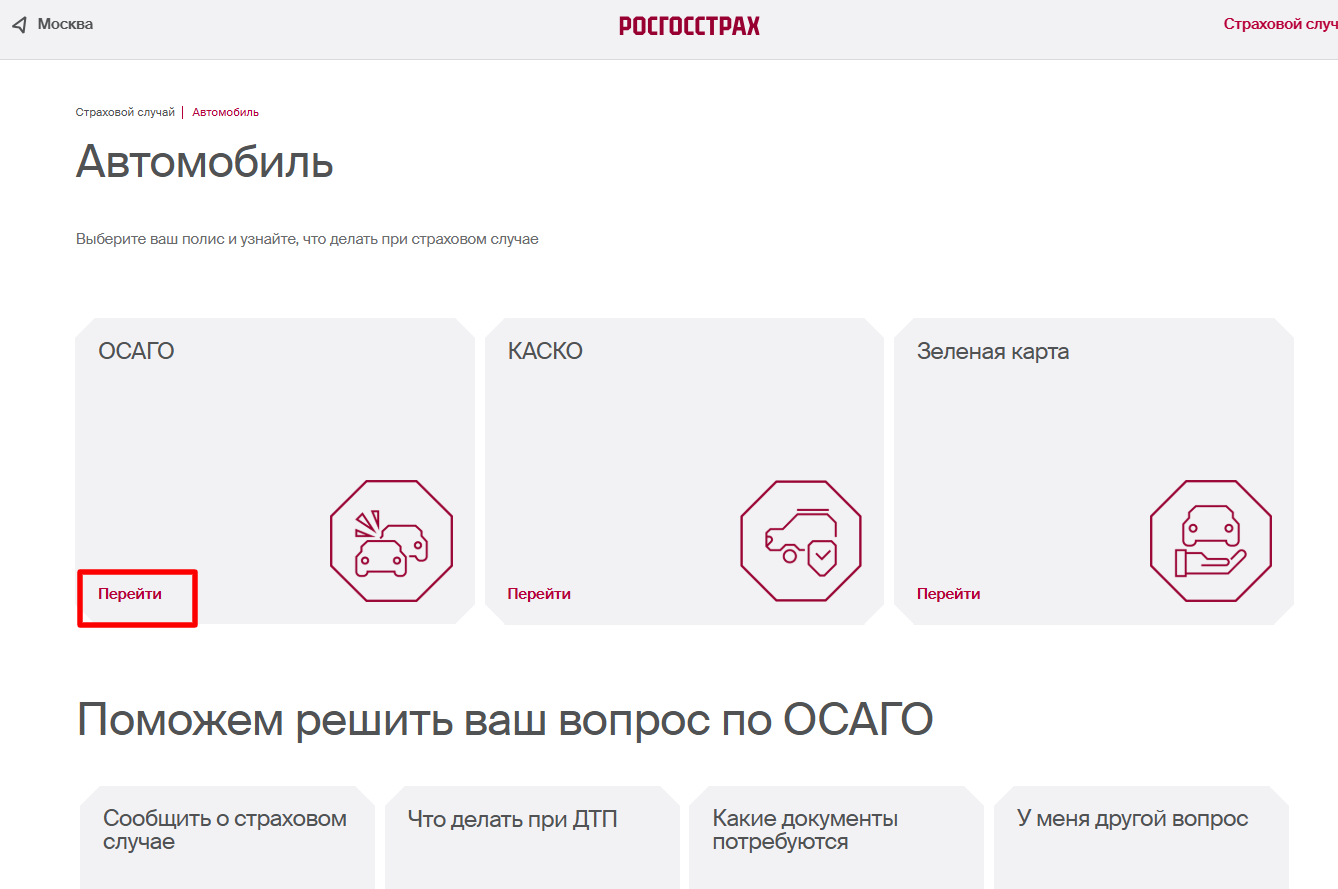Click the Поможем решить ваш вопрос heading
Image resolution: width=1338 pixels, height=889 pixels.
(x=505, y=719)
